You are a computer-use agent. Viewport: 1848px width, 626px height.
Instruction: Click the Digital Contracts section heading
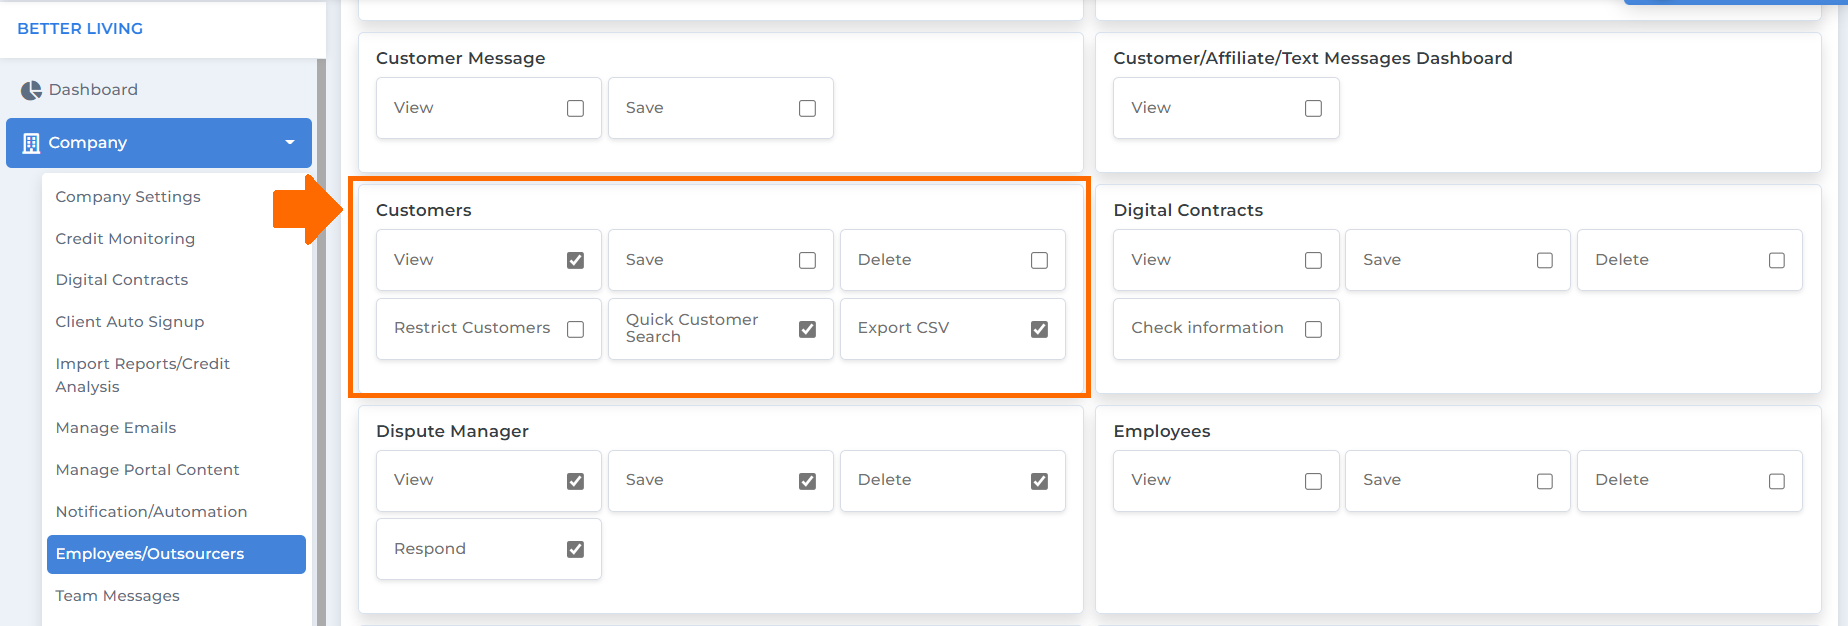point(1188,210)
